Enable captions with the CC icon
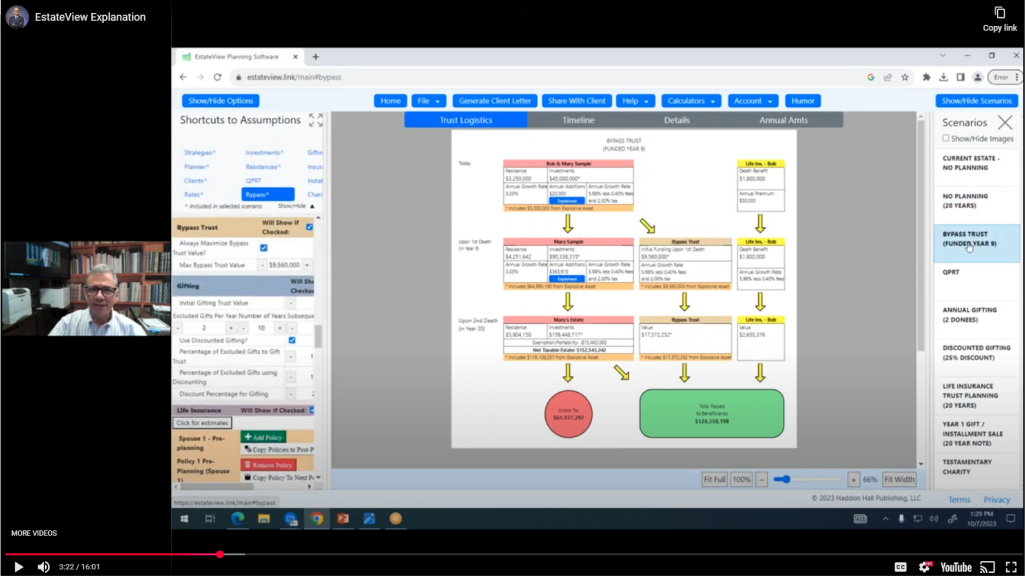This screenshot has width=1025, height=576. click(901, 567)
